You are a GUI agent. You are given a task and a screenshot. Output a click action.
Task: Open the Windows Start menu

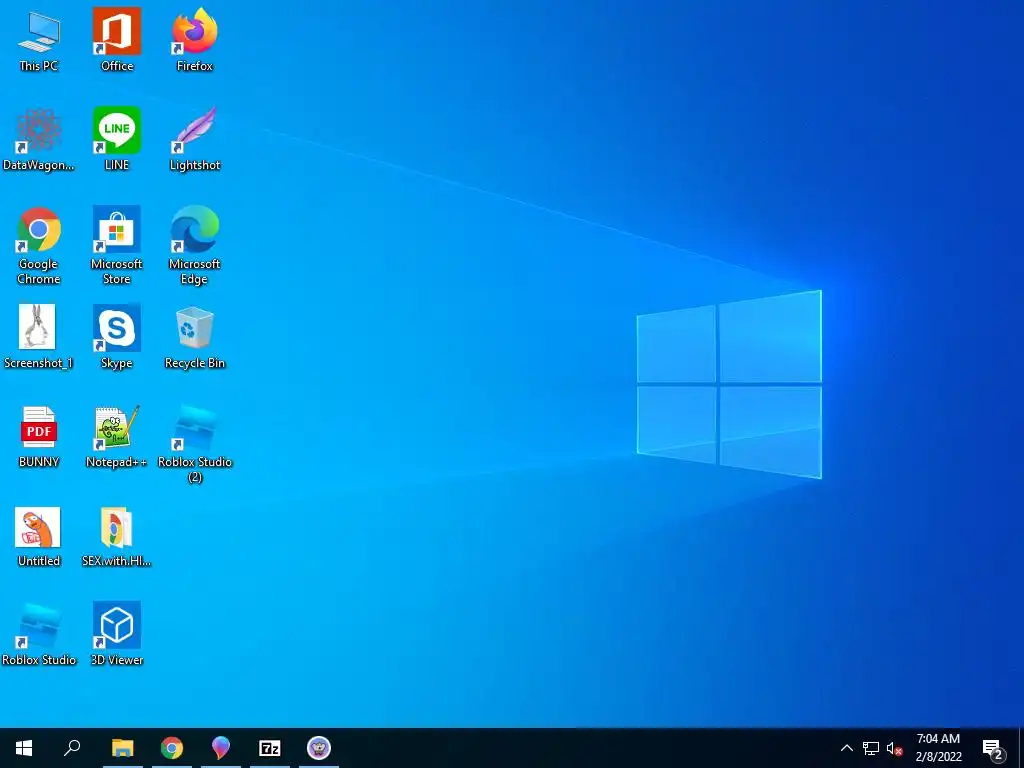24,748
